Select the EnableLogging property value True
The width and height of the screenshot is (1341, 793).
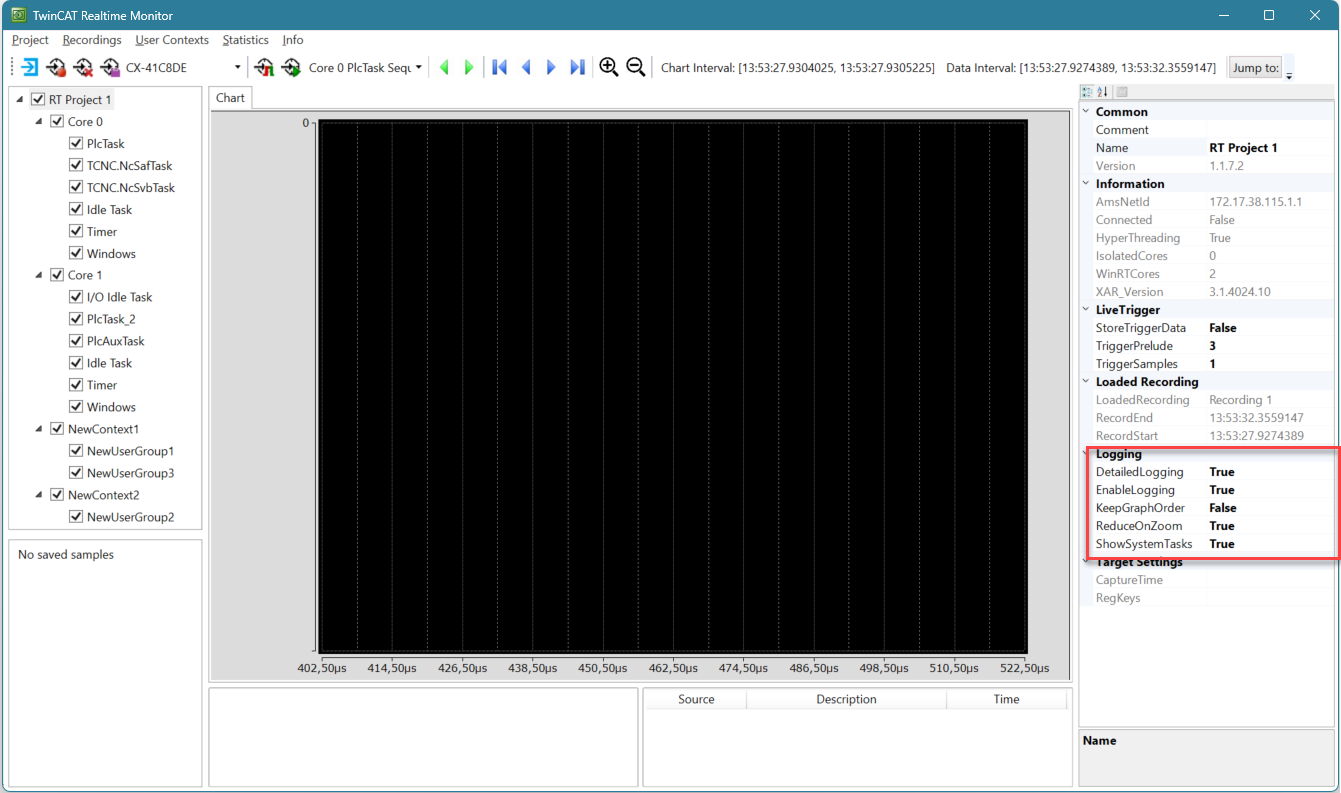1222,490
